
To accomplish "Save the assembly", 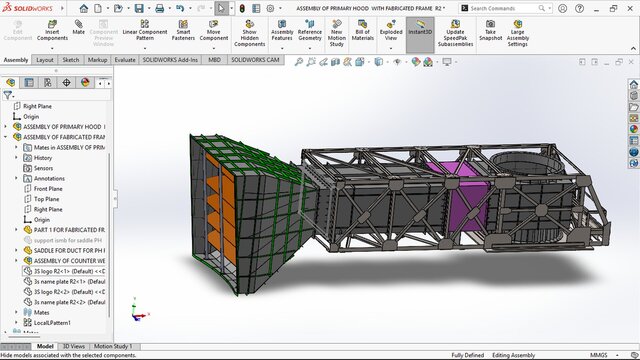I will point(139,8).
